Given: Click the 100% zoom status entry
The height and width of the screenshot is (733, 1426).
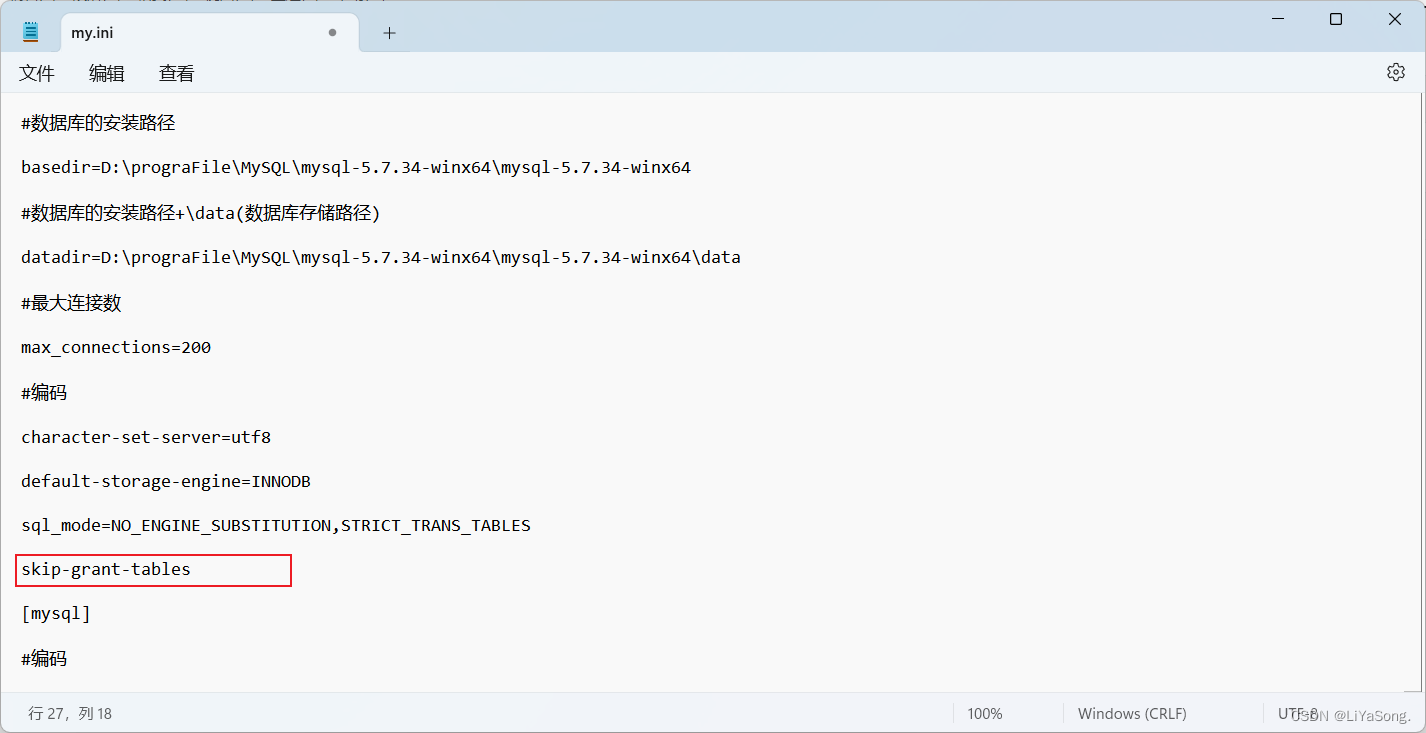Looking at the screenshot, I should pyautogui.click(x=985, y=713).
